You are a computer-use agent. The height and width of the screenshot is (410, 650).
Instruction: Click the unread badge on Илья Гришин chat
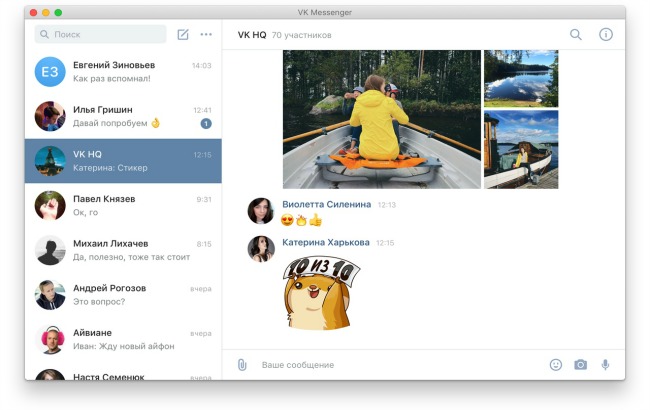[x=206, y=123]
